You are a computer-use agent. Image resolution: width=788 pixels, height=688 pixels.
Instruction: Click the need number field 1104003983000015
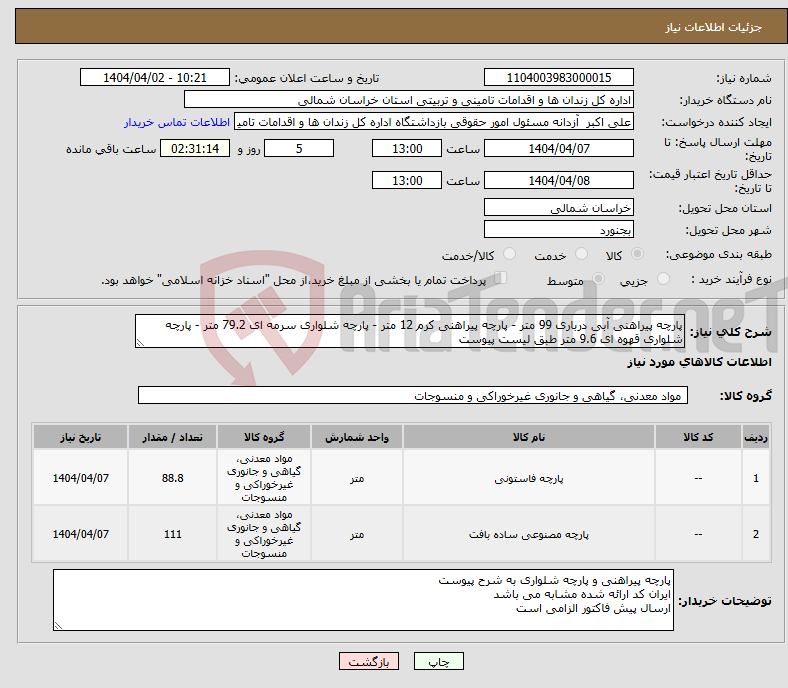[558, 77]
